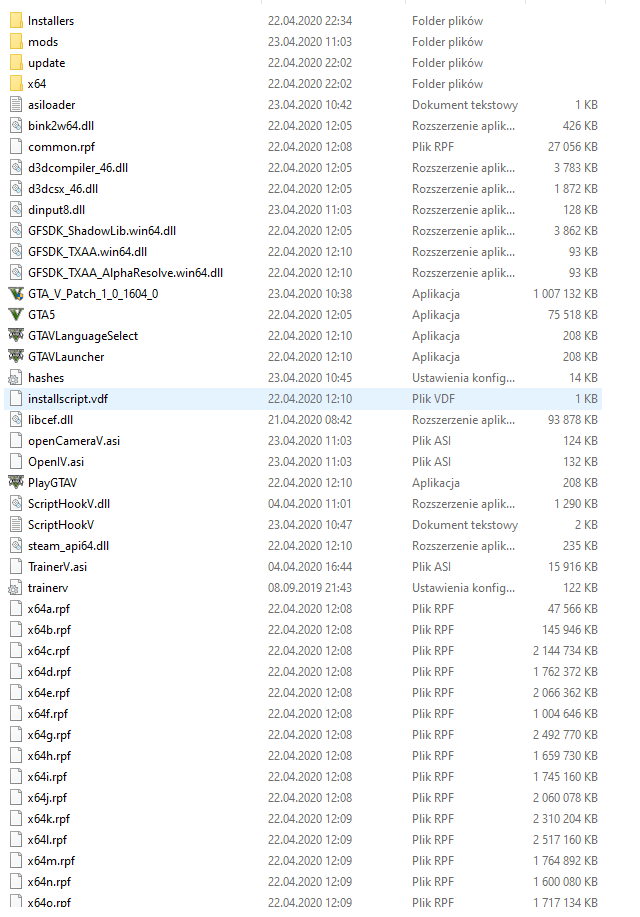Select file name x64e.rpf

(49, 693)
